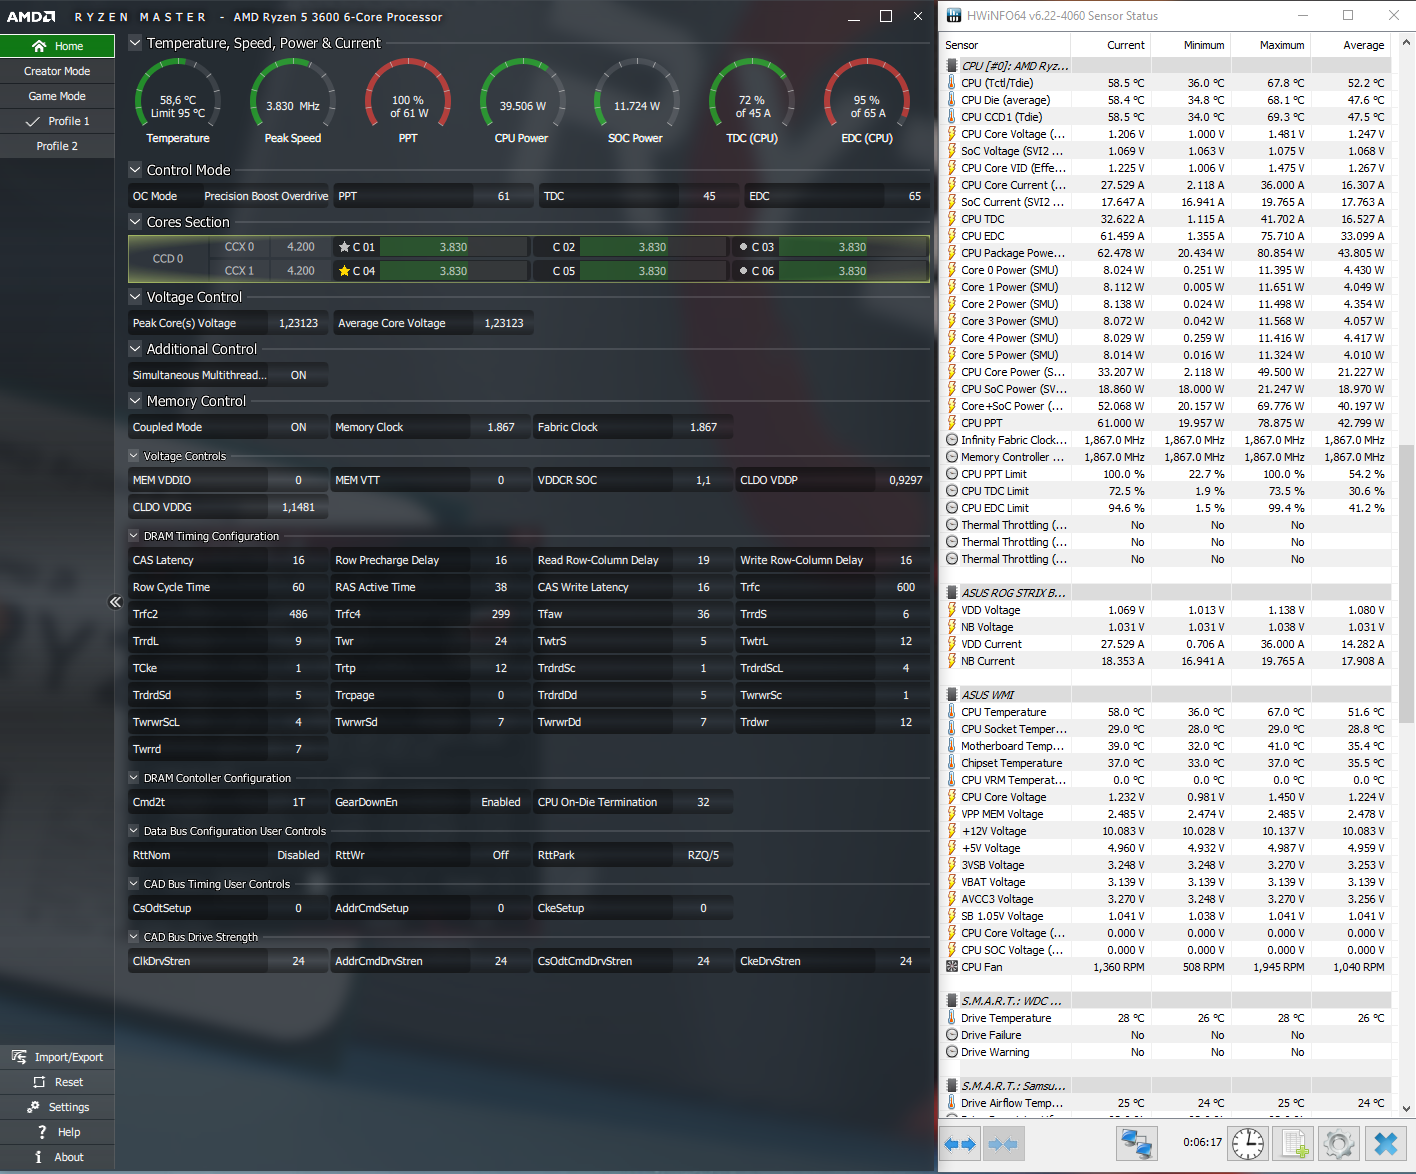Click the Minimum column header in HWiNFO
Screen dimensions: 1416x1174
point(1191,45)
